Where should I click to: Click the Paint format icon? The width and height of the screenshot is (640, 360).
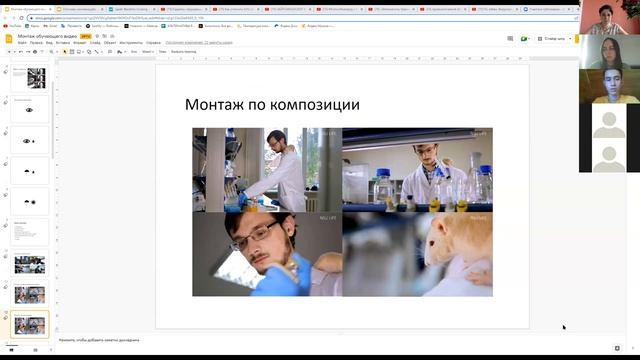point(42,52)
